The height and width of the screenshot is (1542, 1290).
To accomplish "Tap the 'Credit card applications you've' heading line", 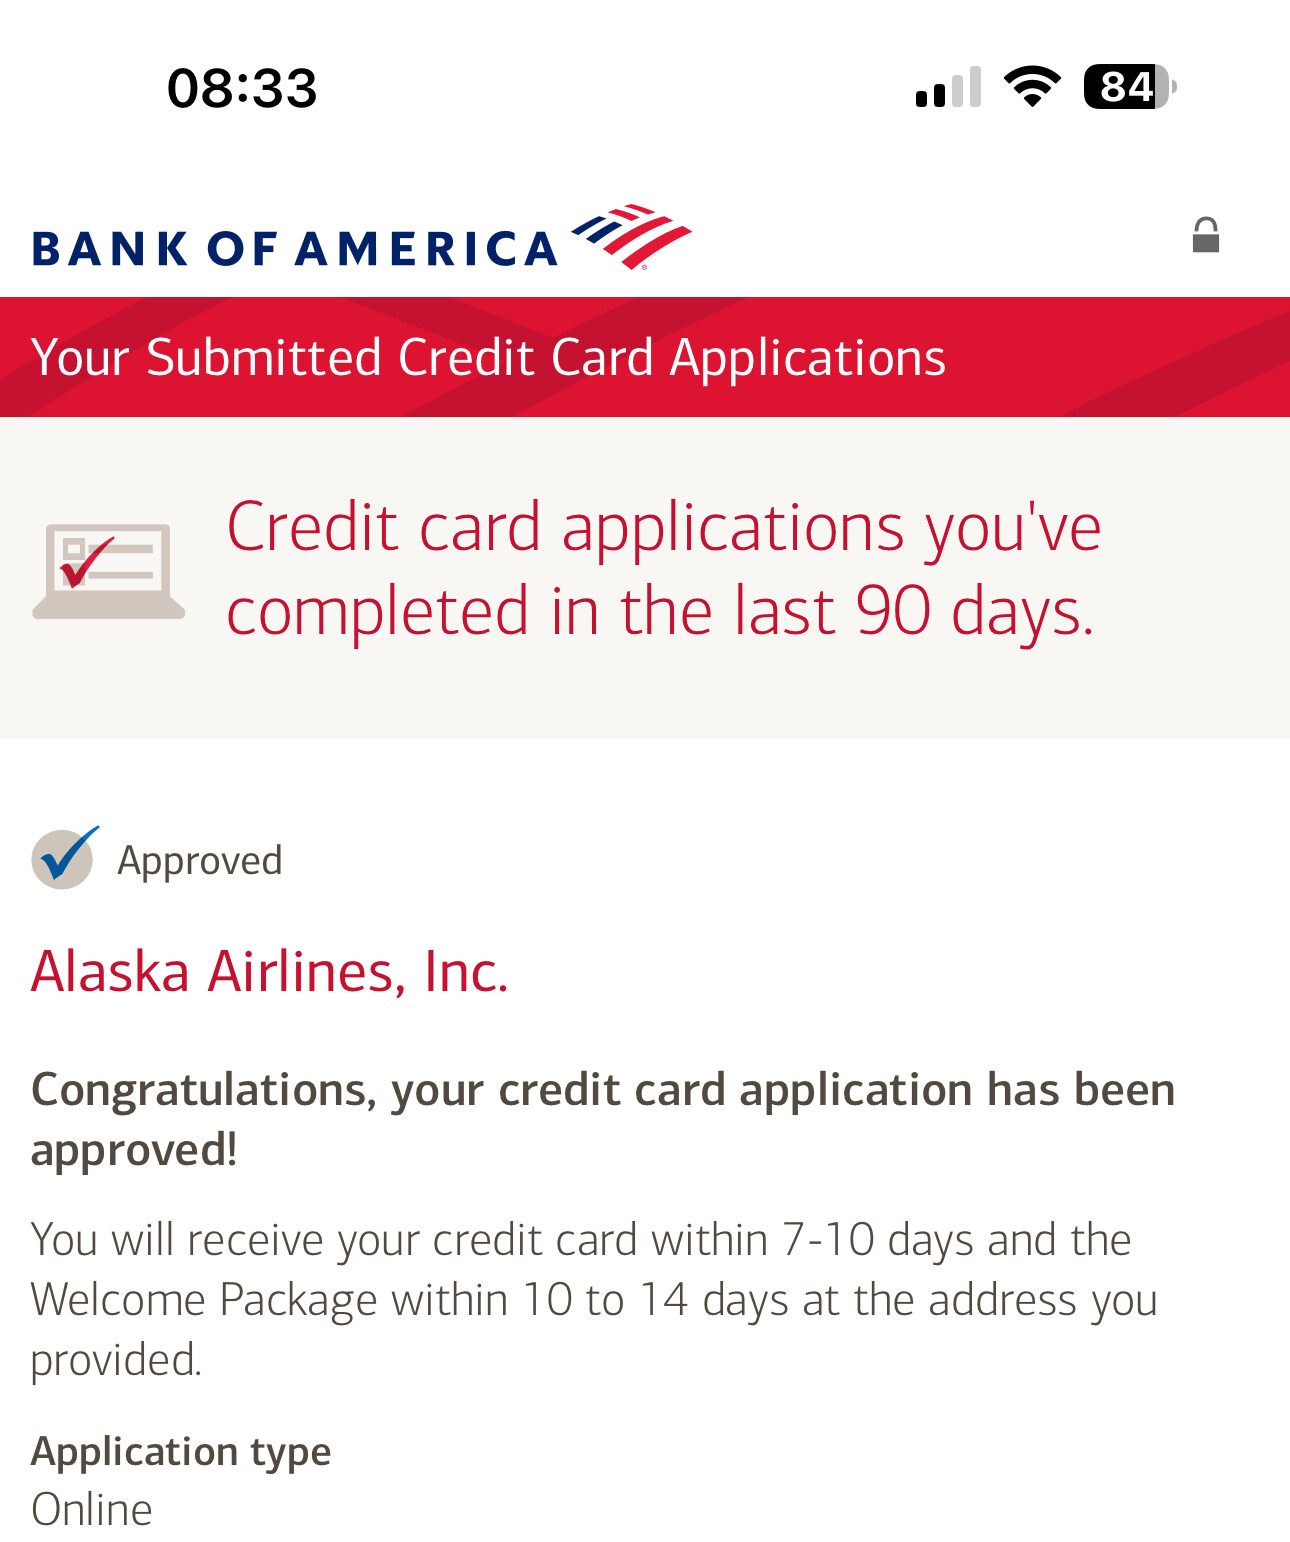I will [x=663, y=527].
